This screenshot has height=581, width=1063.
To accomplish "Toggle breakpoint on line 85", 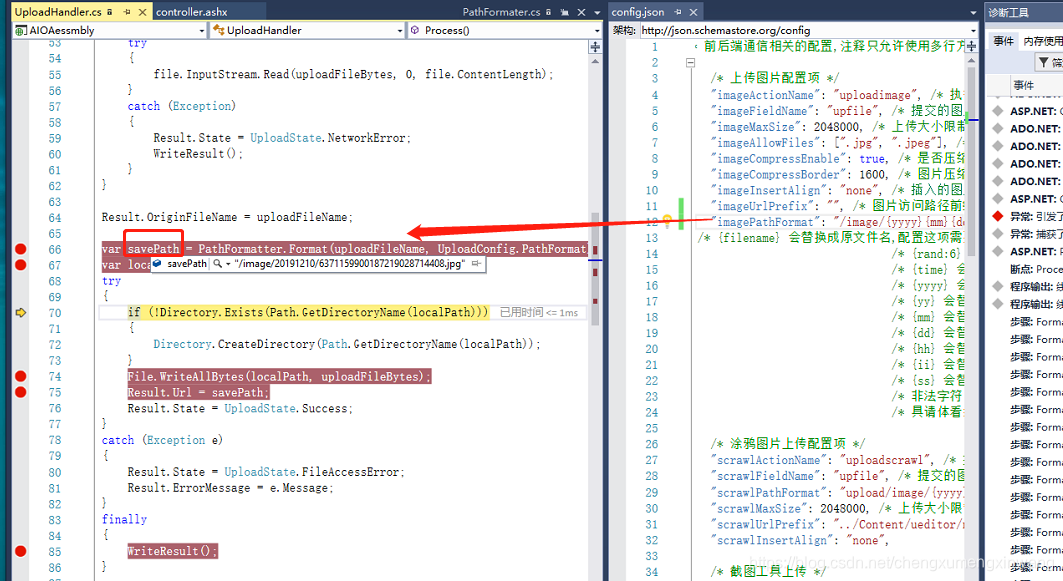I will click(21, 551).
